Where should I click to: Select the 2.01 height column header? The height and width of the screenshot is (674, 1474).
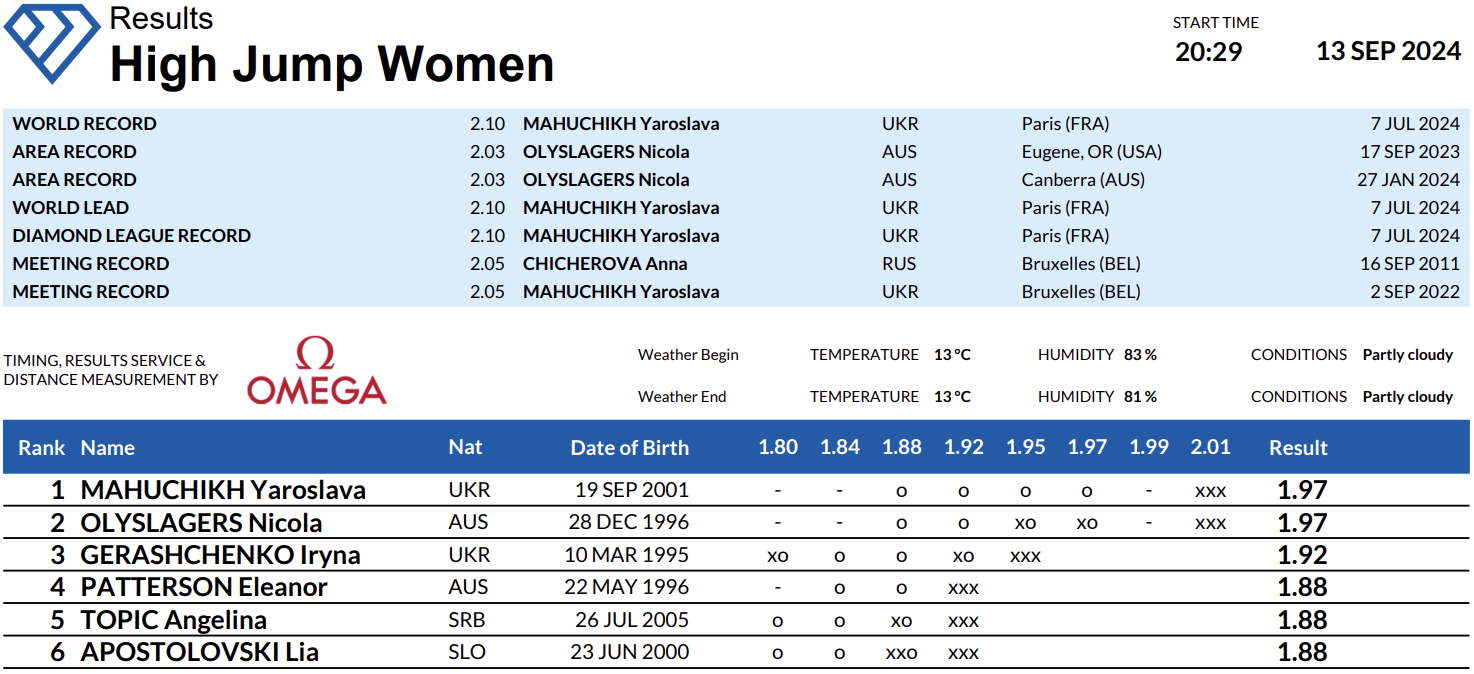coord(1210,447)
